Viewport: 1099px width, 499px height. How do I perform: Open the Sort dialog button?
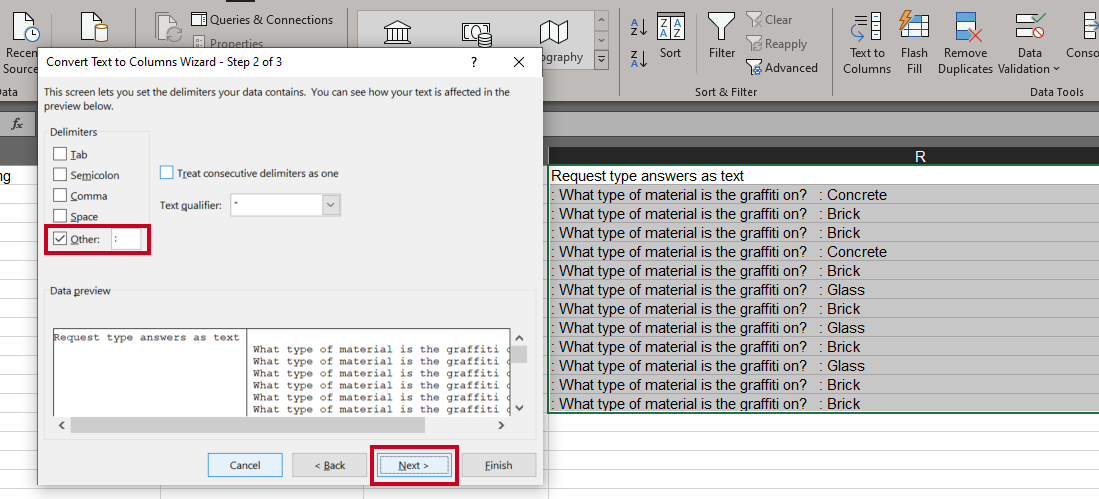(x=670, y=35)
